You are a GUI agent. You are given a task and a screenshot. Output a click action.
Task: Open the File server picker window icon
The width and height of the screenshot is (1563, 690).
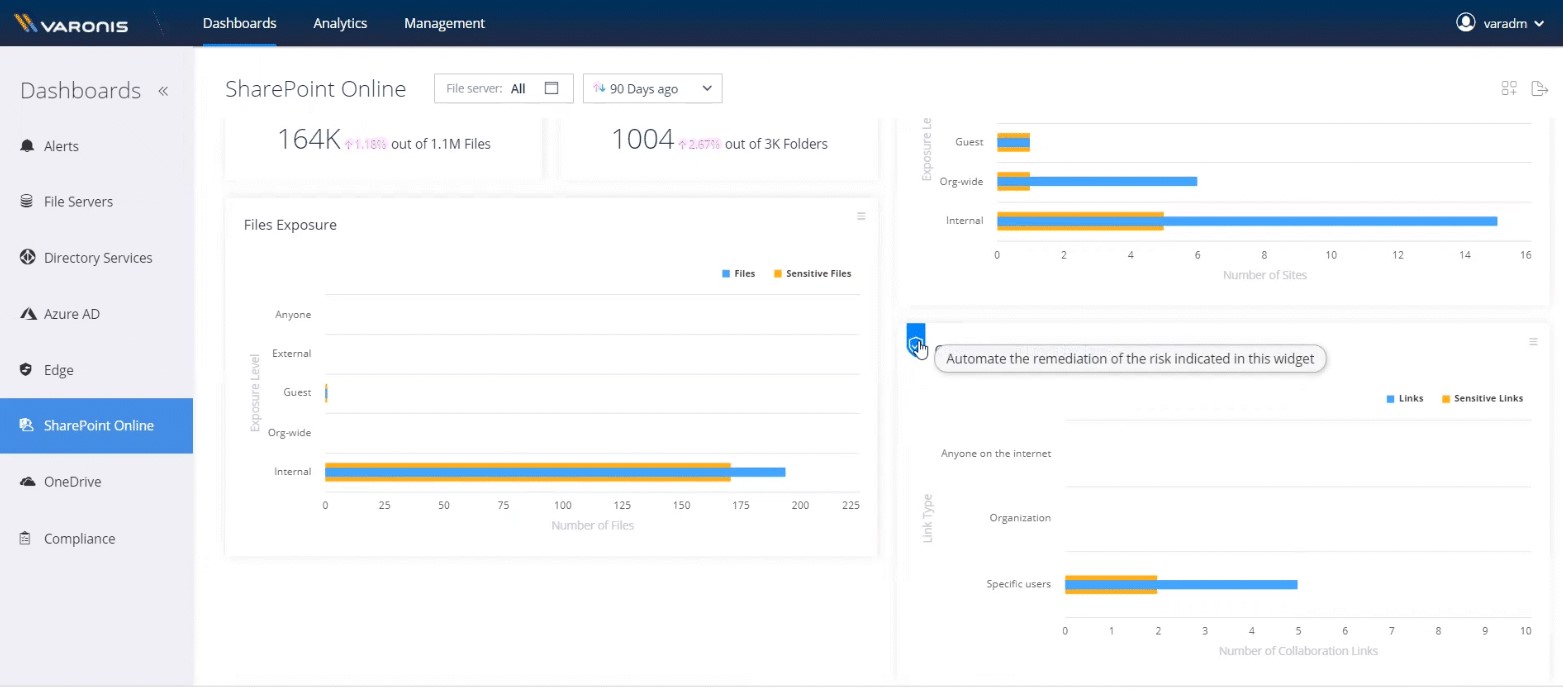pos(551,88)
